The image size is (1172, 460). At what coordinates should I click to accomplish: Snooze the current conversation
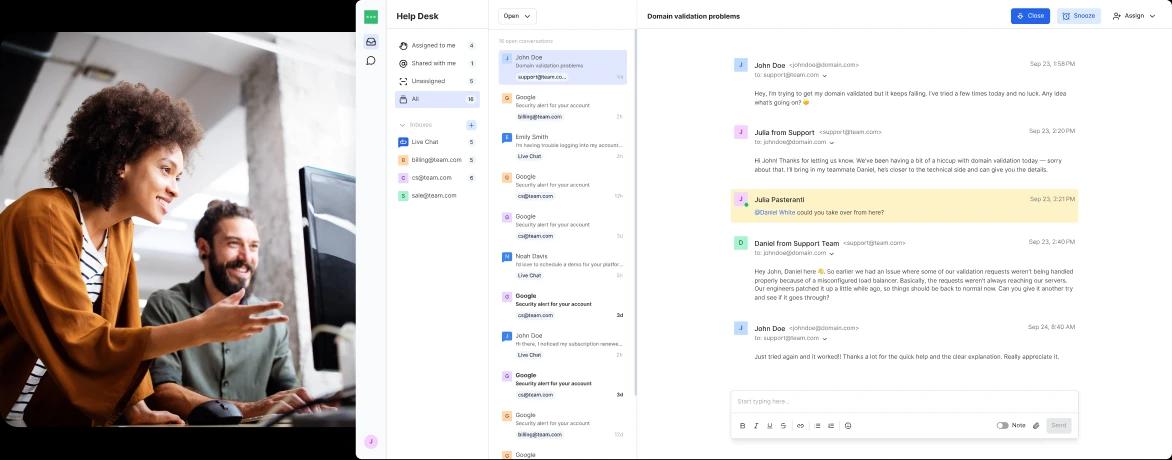(1078, 16)
